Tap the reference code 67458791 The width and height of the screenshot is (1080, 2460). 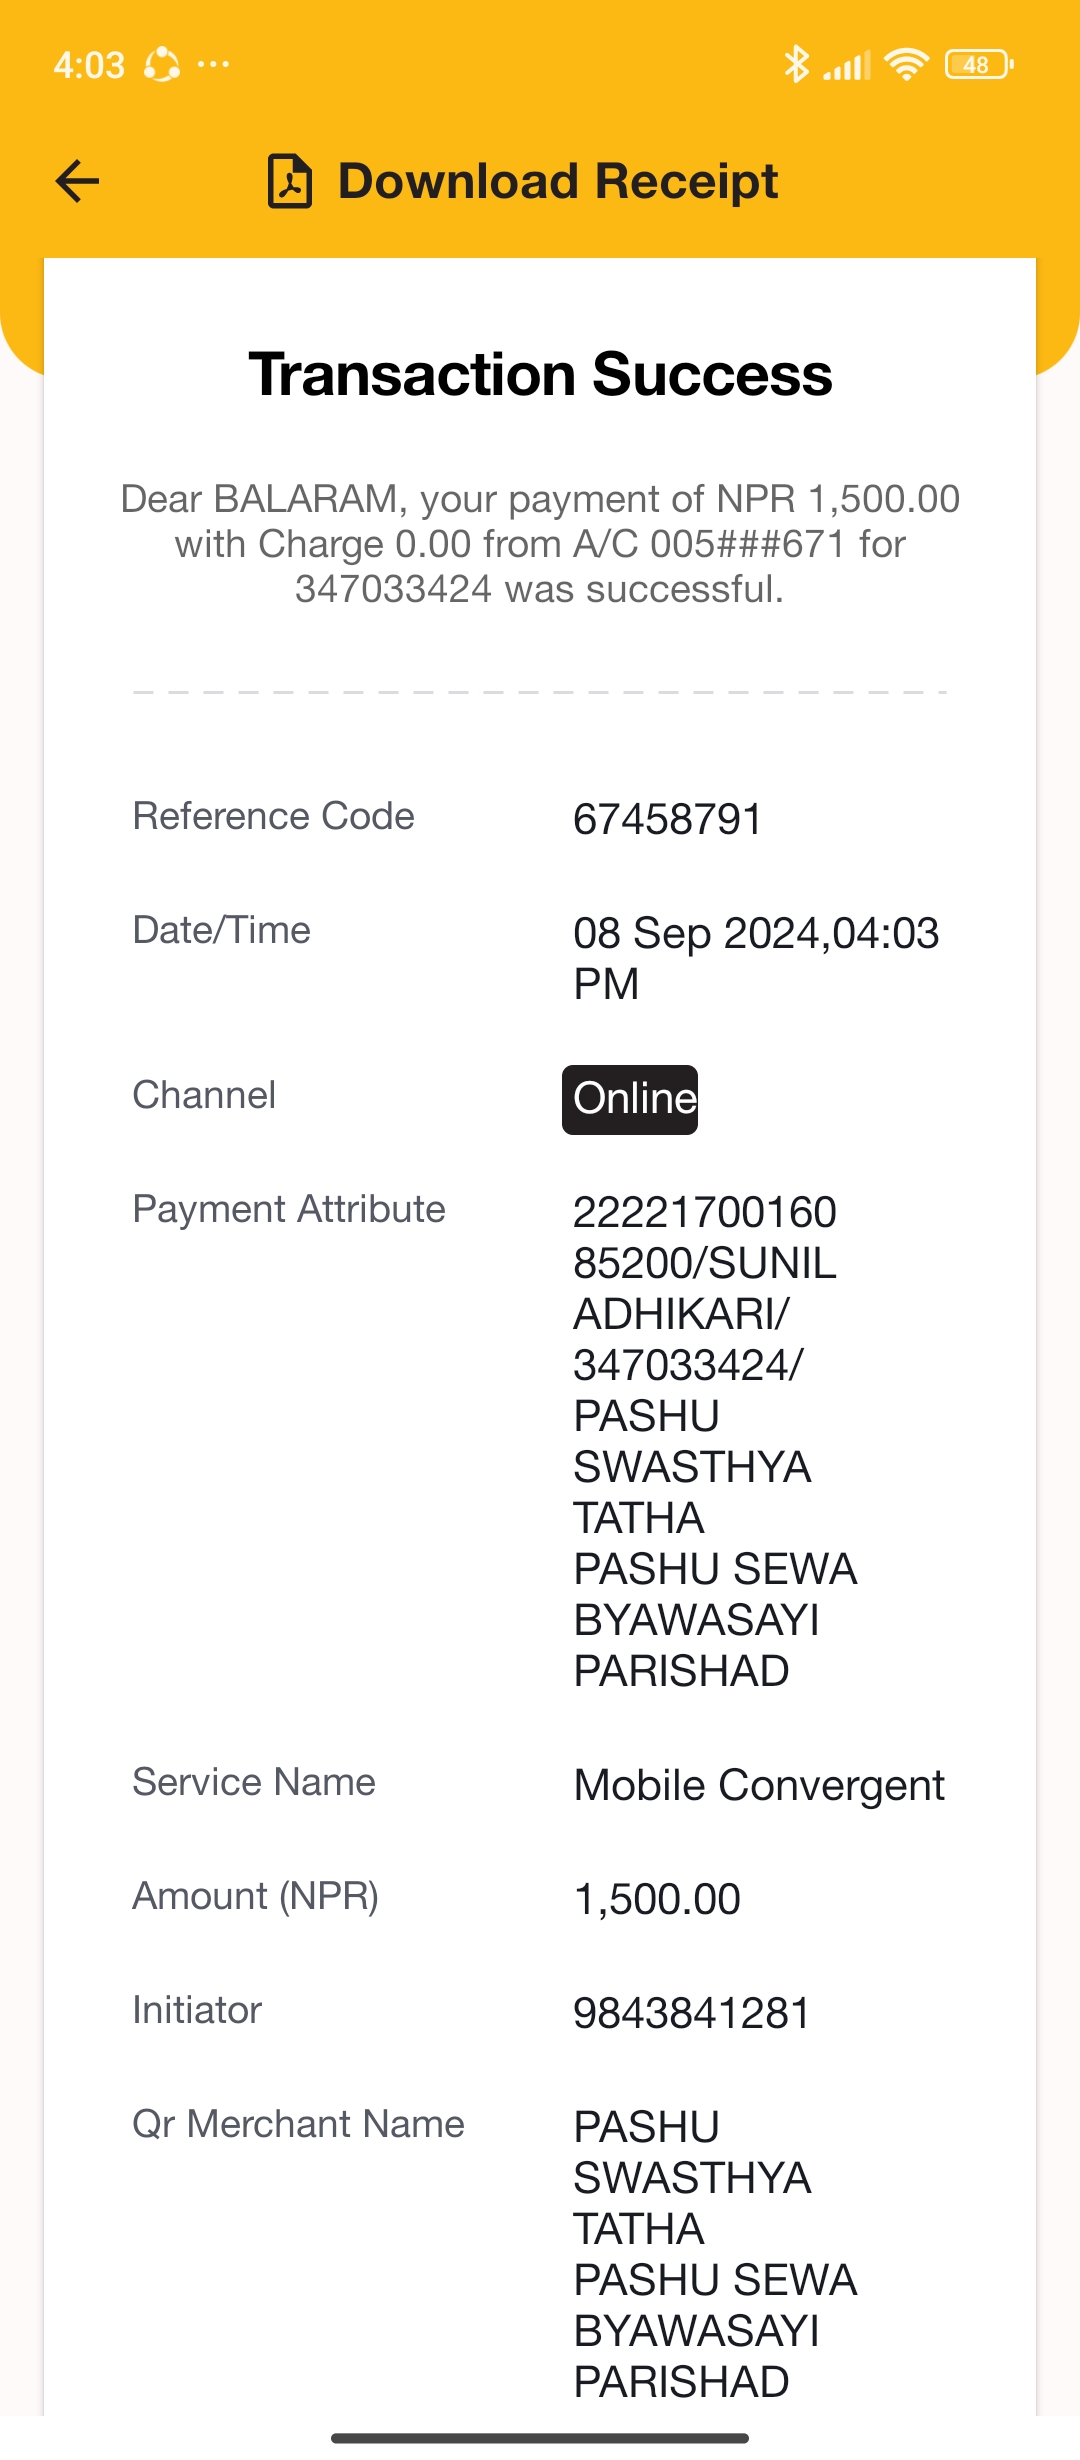point(667,820)
